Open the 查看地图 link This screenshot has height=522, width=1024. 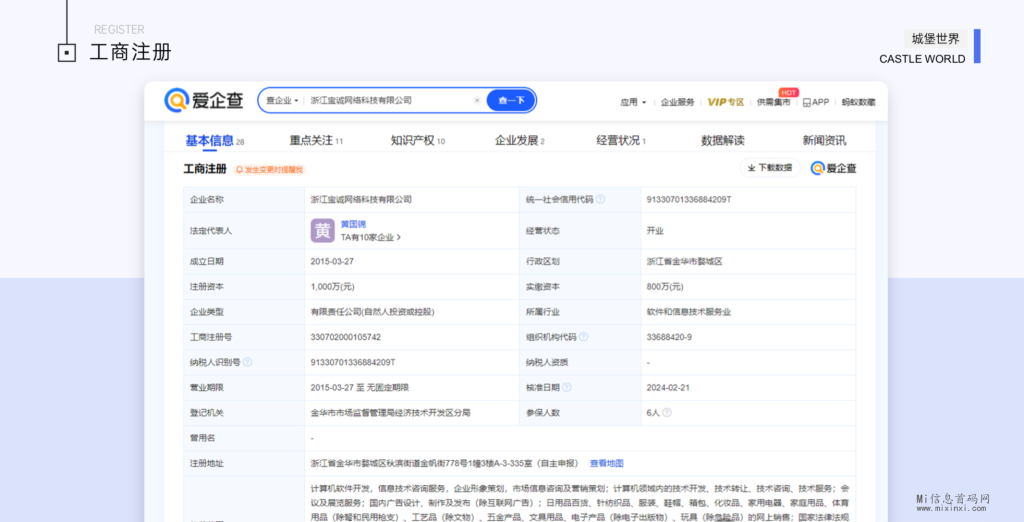point(606,464)
